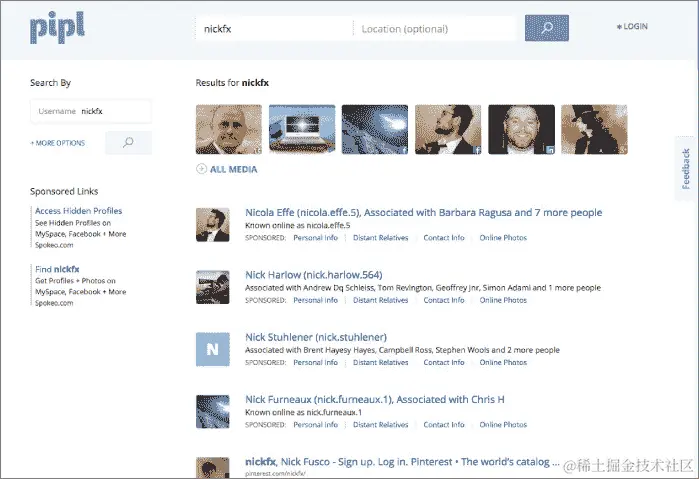The image size is (699, 479).
Task: Open the smiling bearded man thumbnail
Action: click(522, 129)
